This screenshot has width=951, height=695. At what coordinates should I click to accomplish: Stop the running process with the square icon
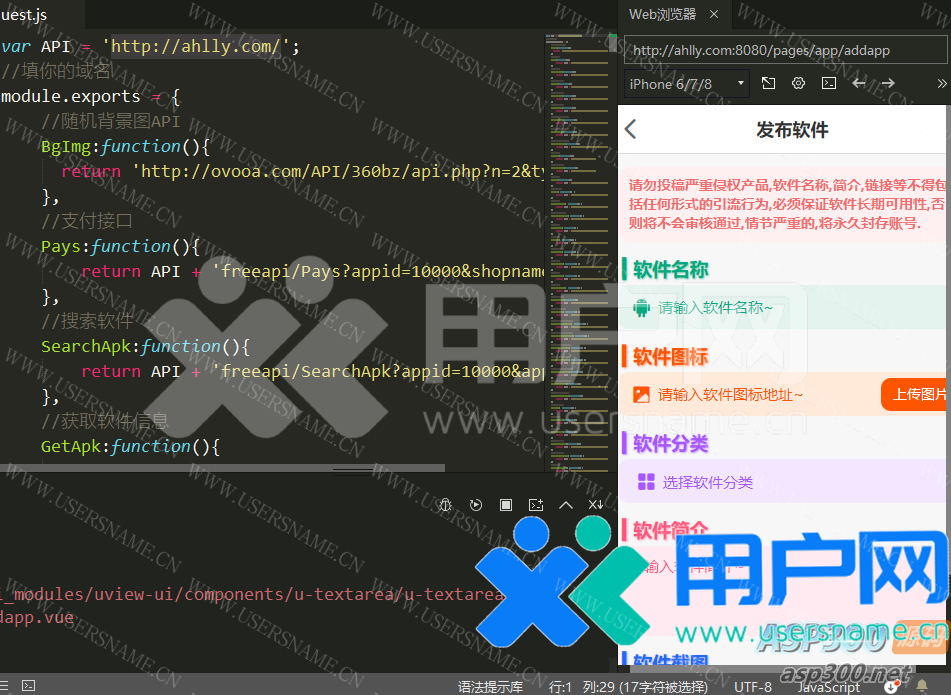click(x=506, y=505)
